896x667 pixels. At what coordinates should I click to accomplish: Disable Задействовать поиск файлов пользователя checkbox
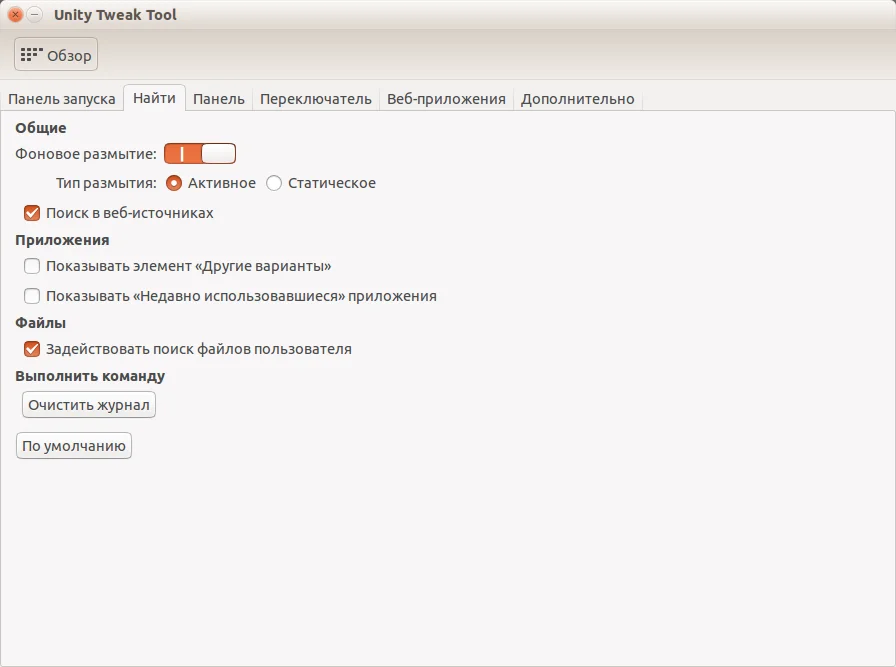tap(32, 349)
